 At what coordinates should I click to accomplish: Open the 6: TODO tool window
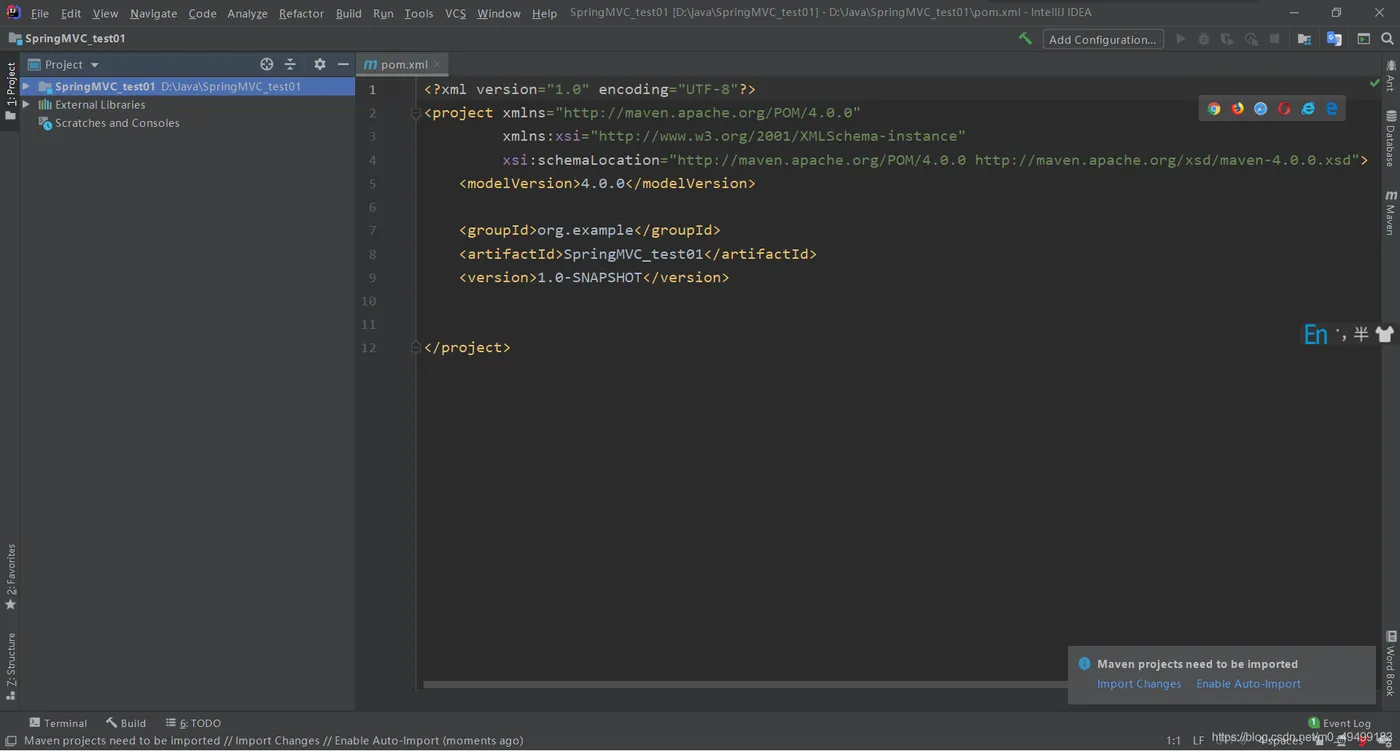click(193, 723)
